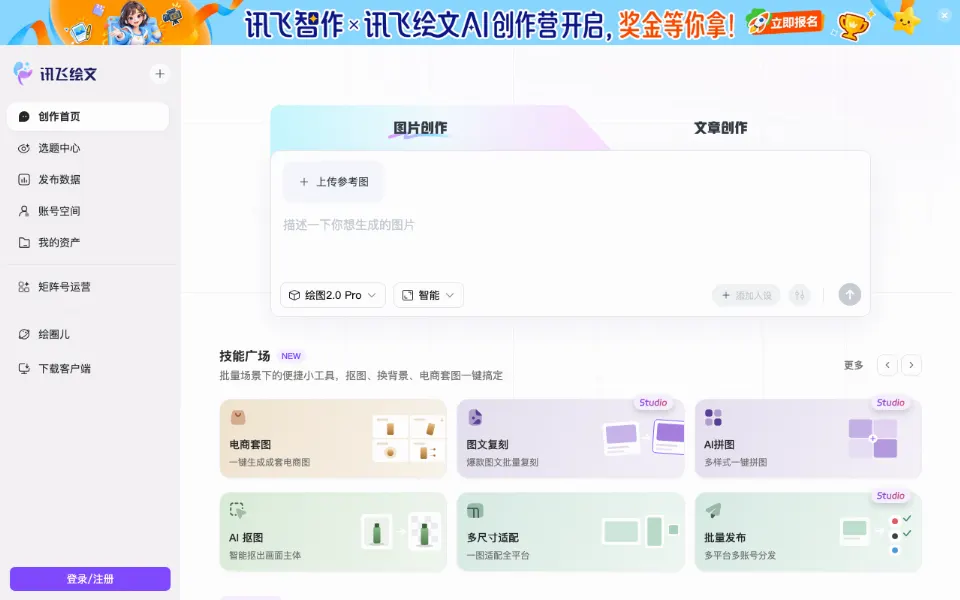Open the 图文复刻 skill card

(571, 438)
